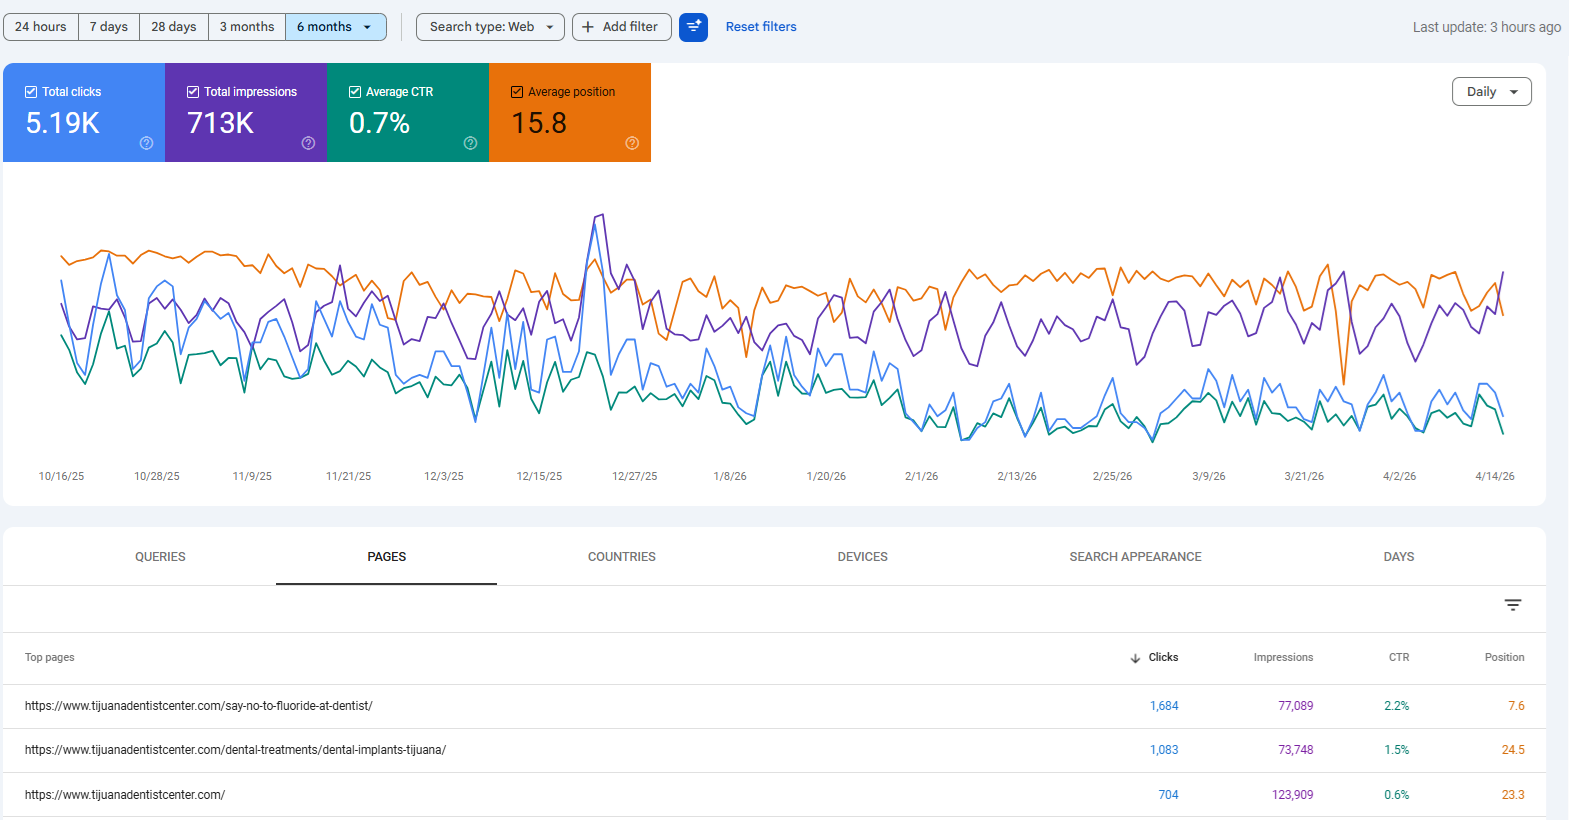Open the say-no-to-fluoride-at-dentist page row

click(x=199, y=706)
